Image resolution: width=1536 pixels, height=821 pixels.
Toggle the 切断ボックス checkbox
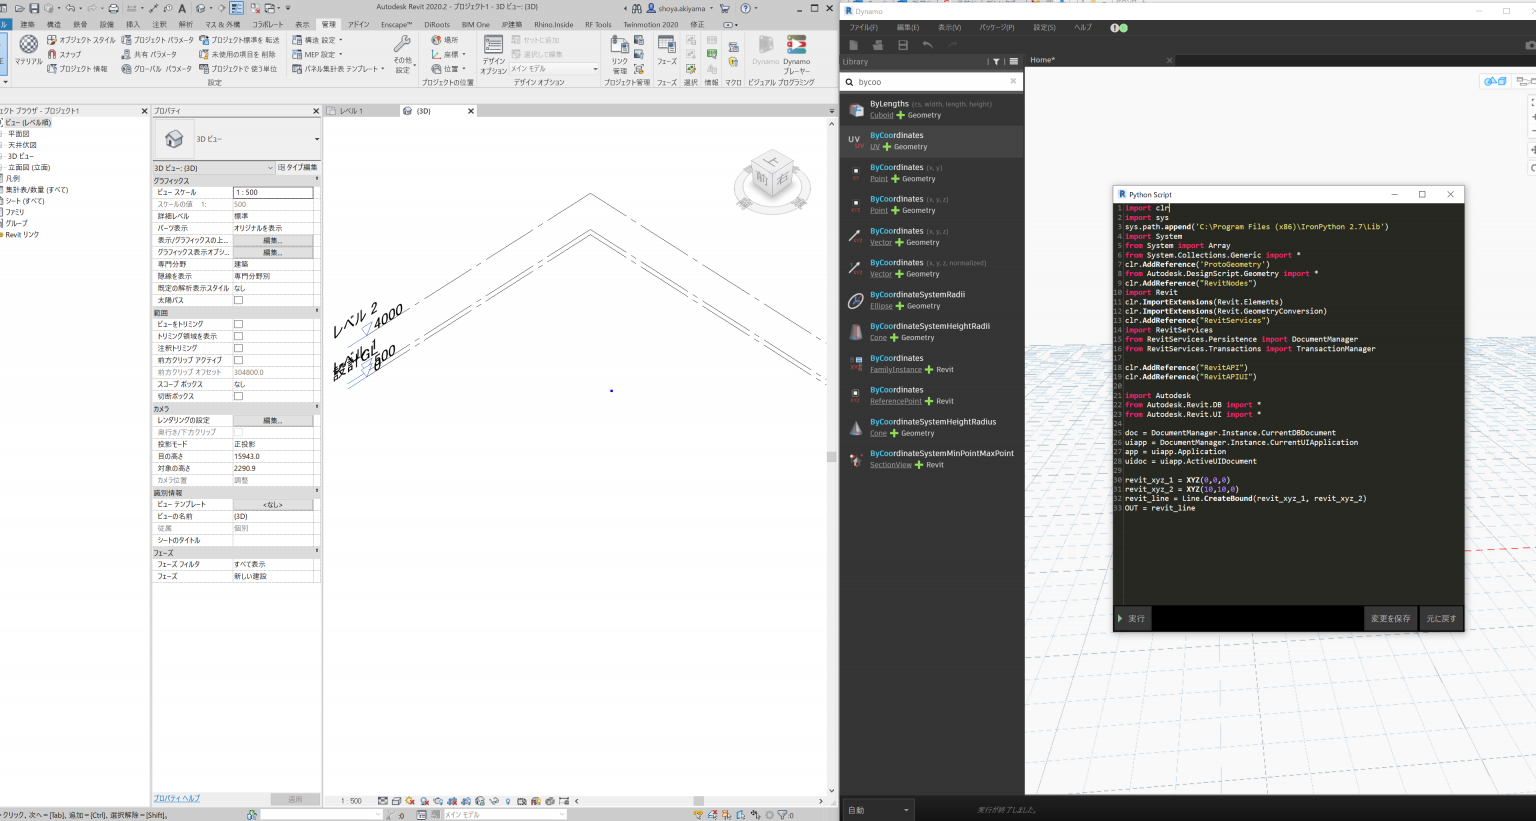point(238,396)
